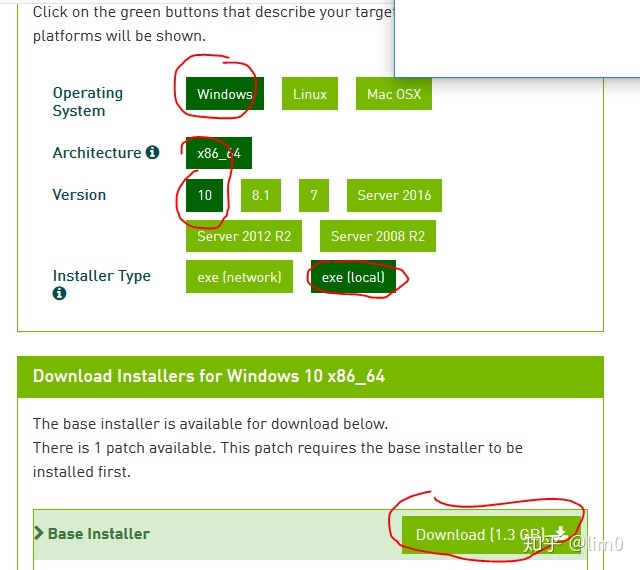Screen dimensions: 640x570
Task: Select the Mac OSX operating system button
Action: 393,94
